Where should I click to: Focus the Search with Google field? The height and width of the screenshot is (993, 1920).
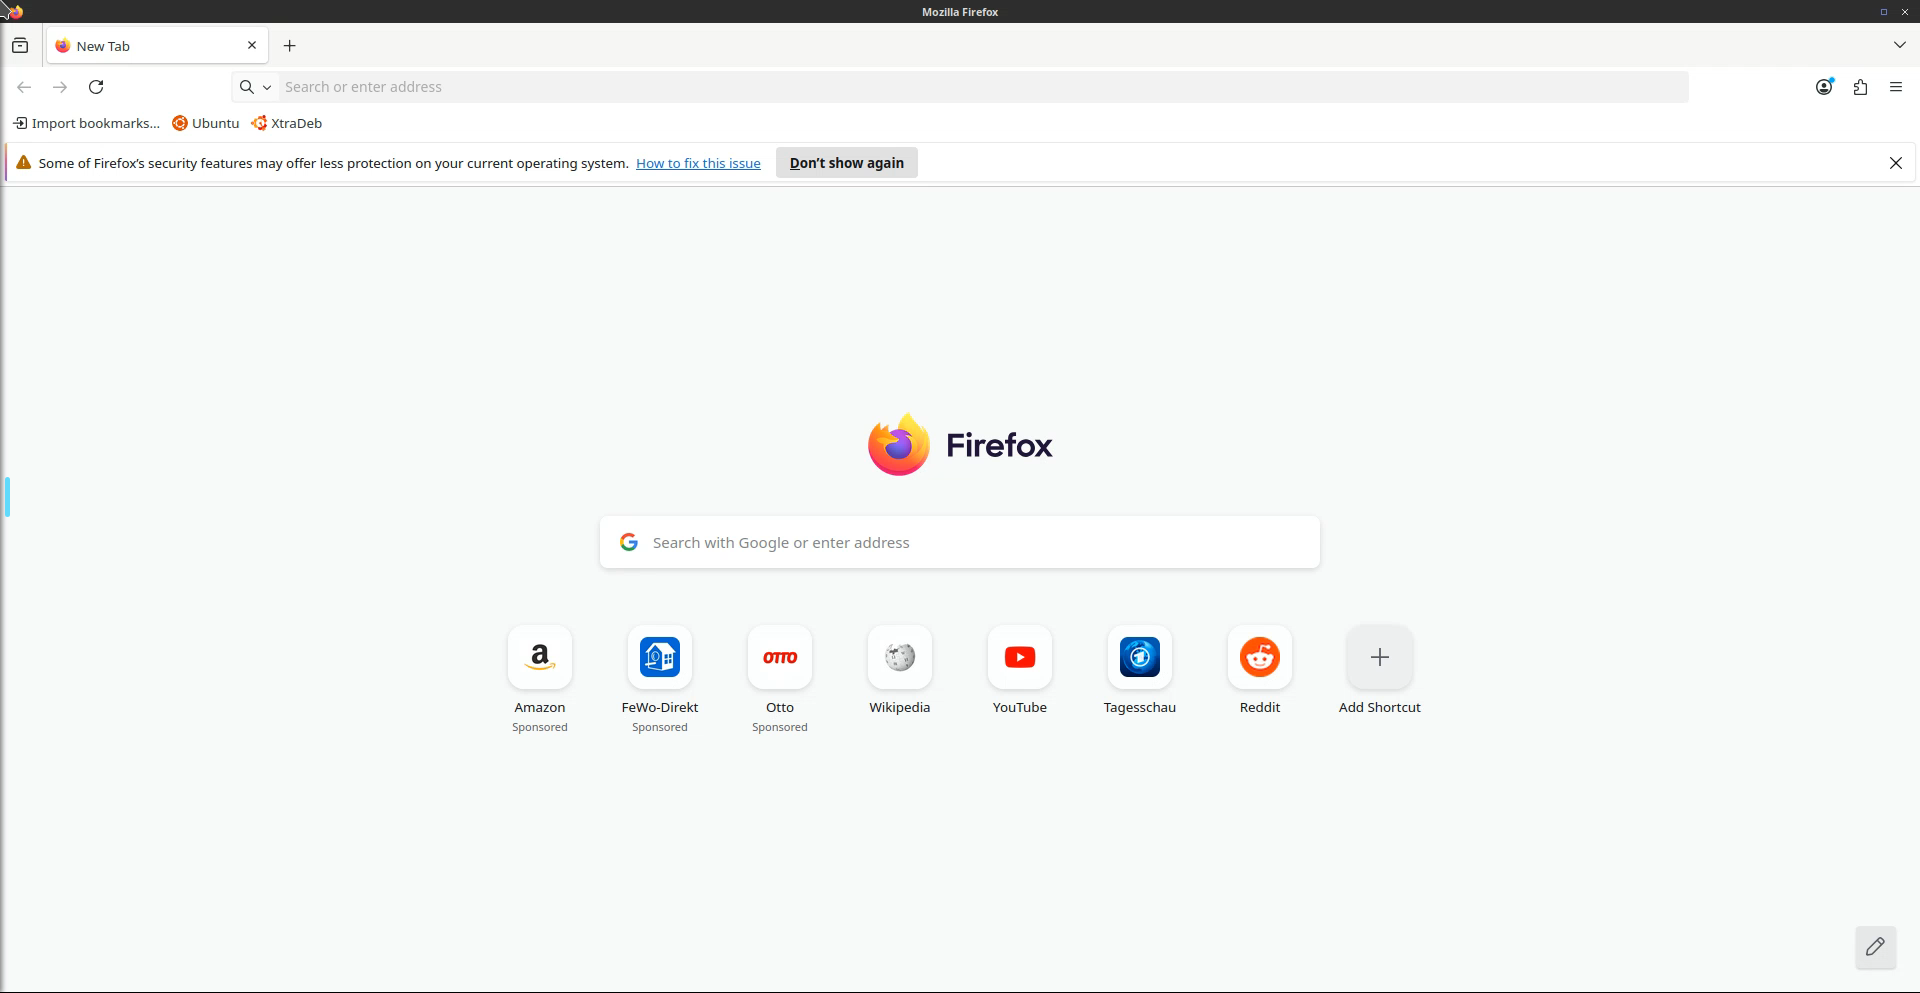(x=960, y=542)
